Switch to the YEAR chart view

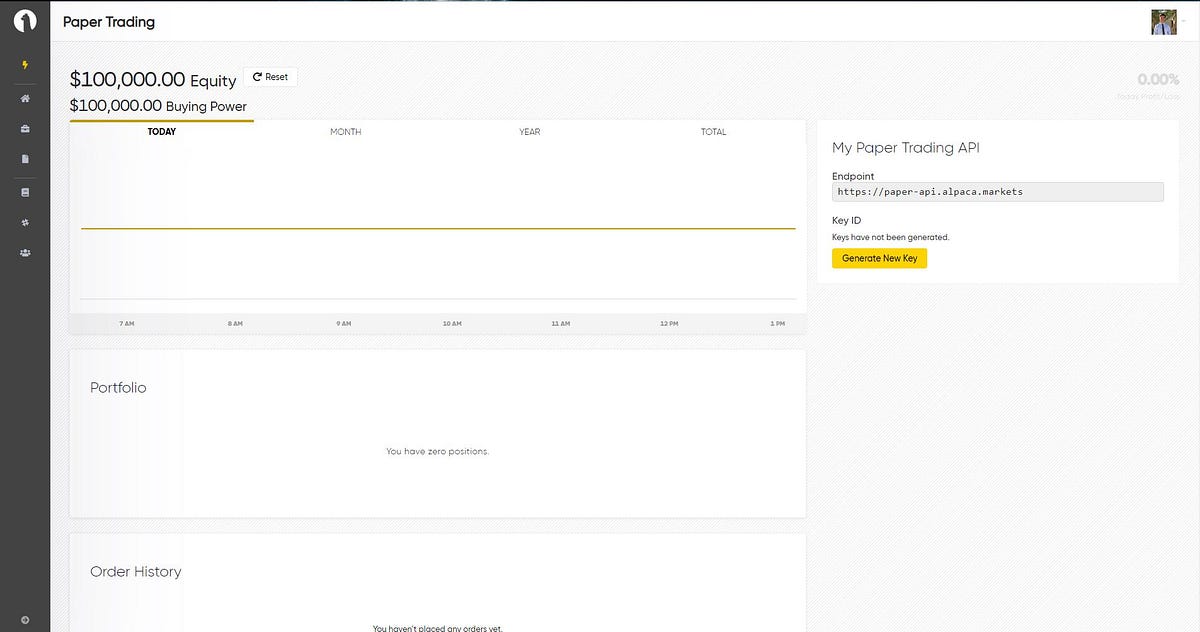pos(529,131)
